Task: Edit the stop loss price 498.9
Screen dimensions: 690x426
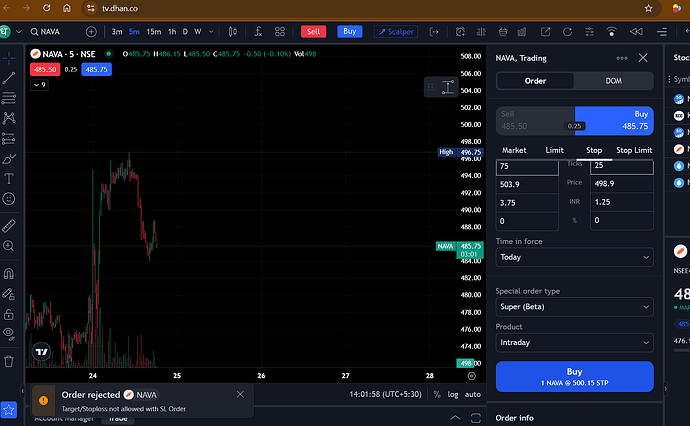Action: pos(621,184)
